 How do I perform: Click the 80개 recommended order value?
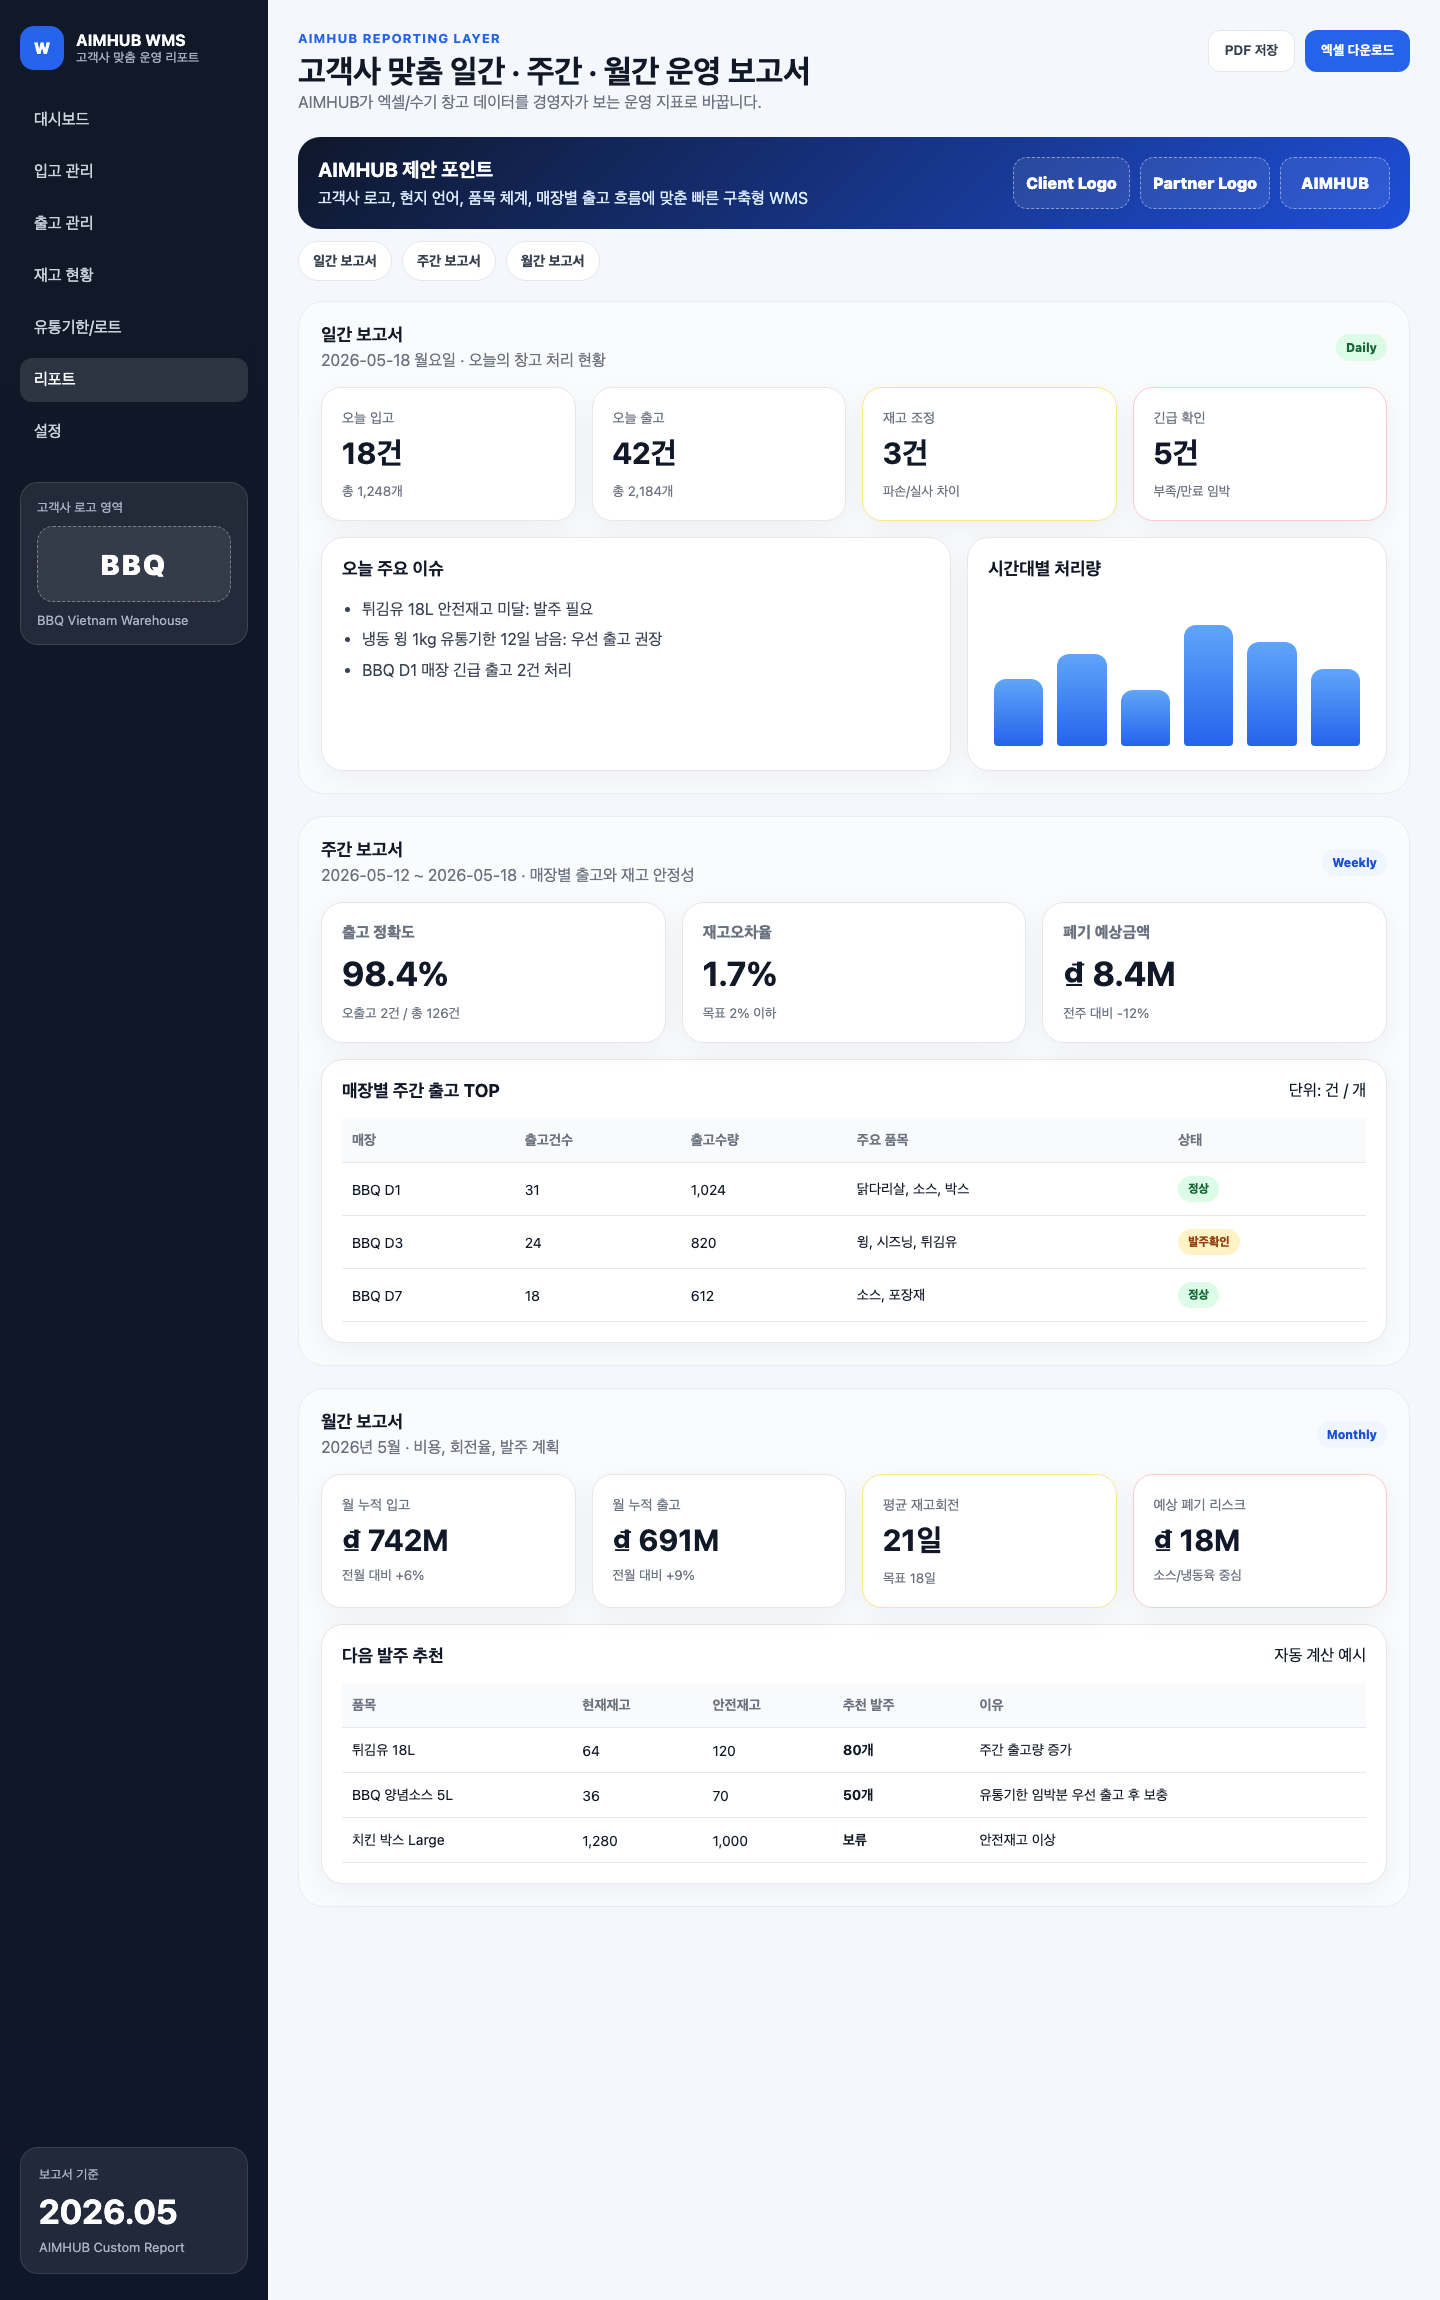[858, 1750]
